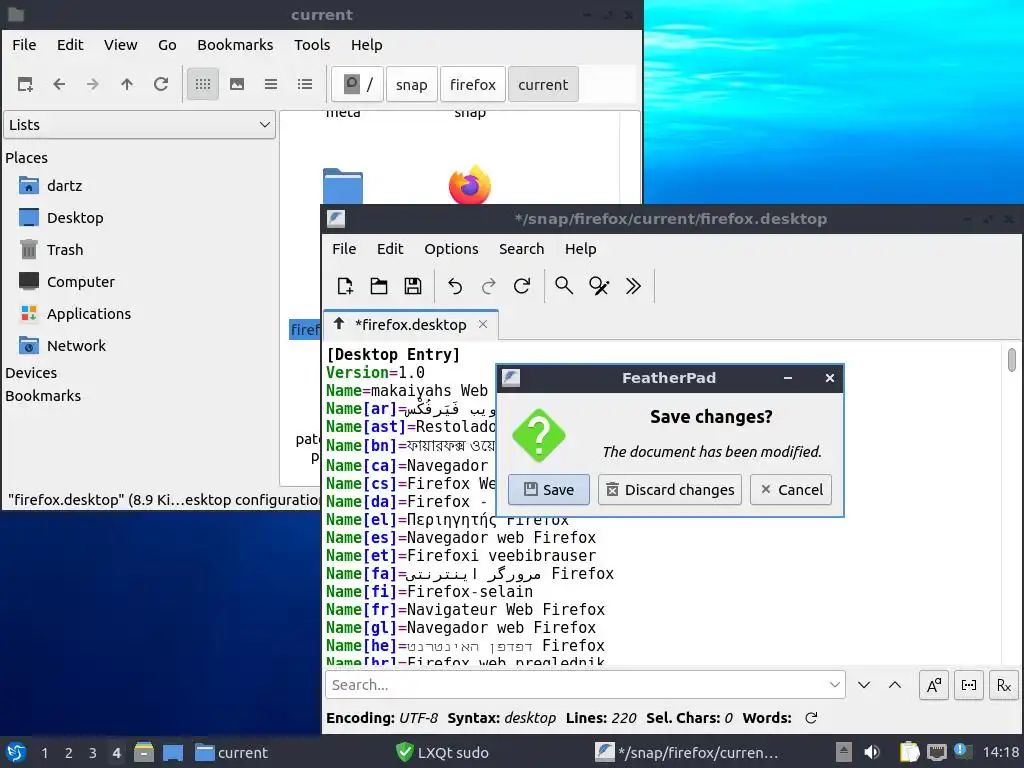
Task: Go forward in the file manager
Action: point(93,84)
